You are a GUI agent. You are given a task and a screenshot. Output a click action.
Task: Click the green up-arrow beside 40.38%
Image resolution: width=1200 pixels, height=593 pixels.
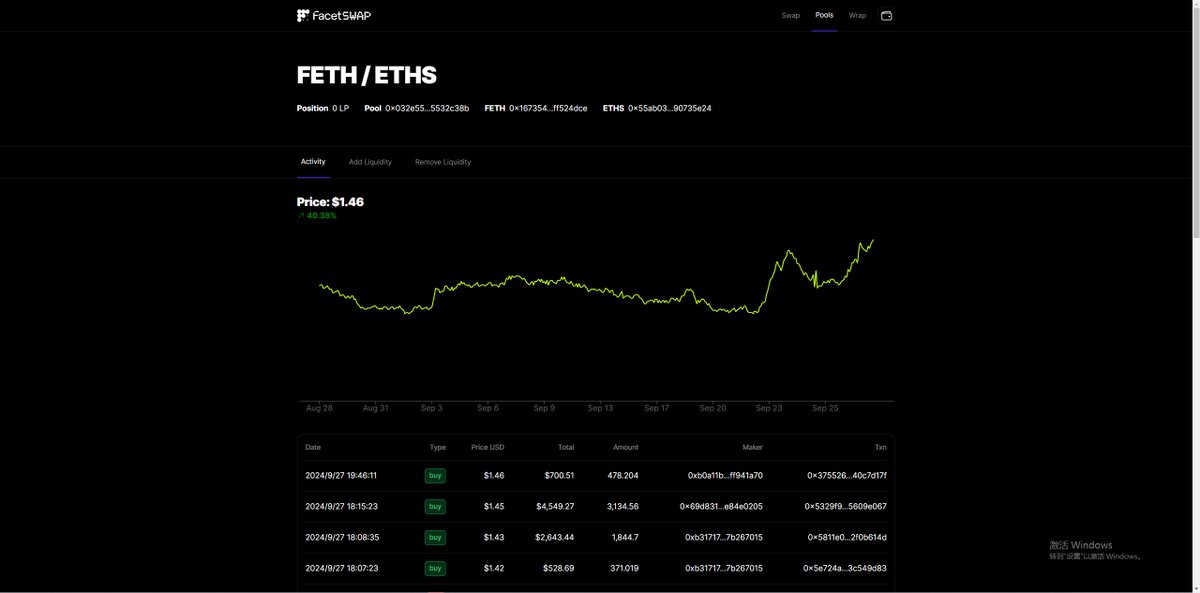click(x=300, y=215)
